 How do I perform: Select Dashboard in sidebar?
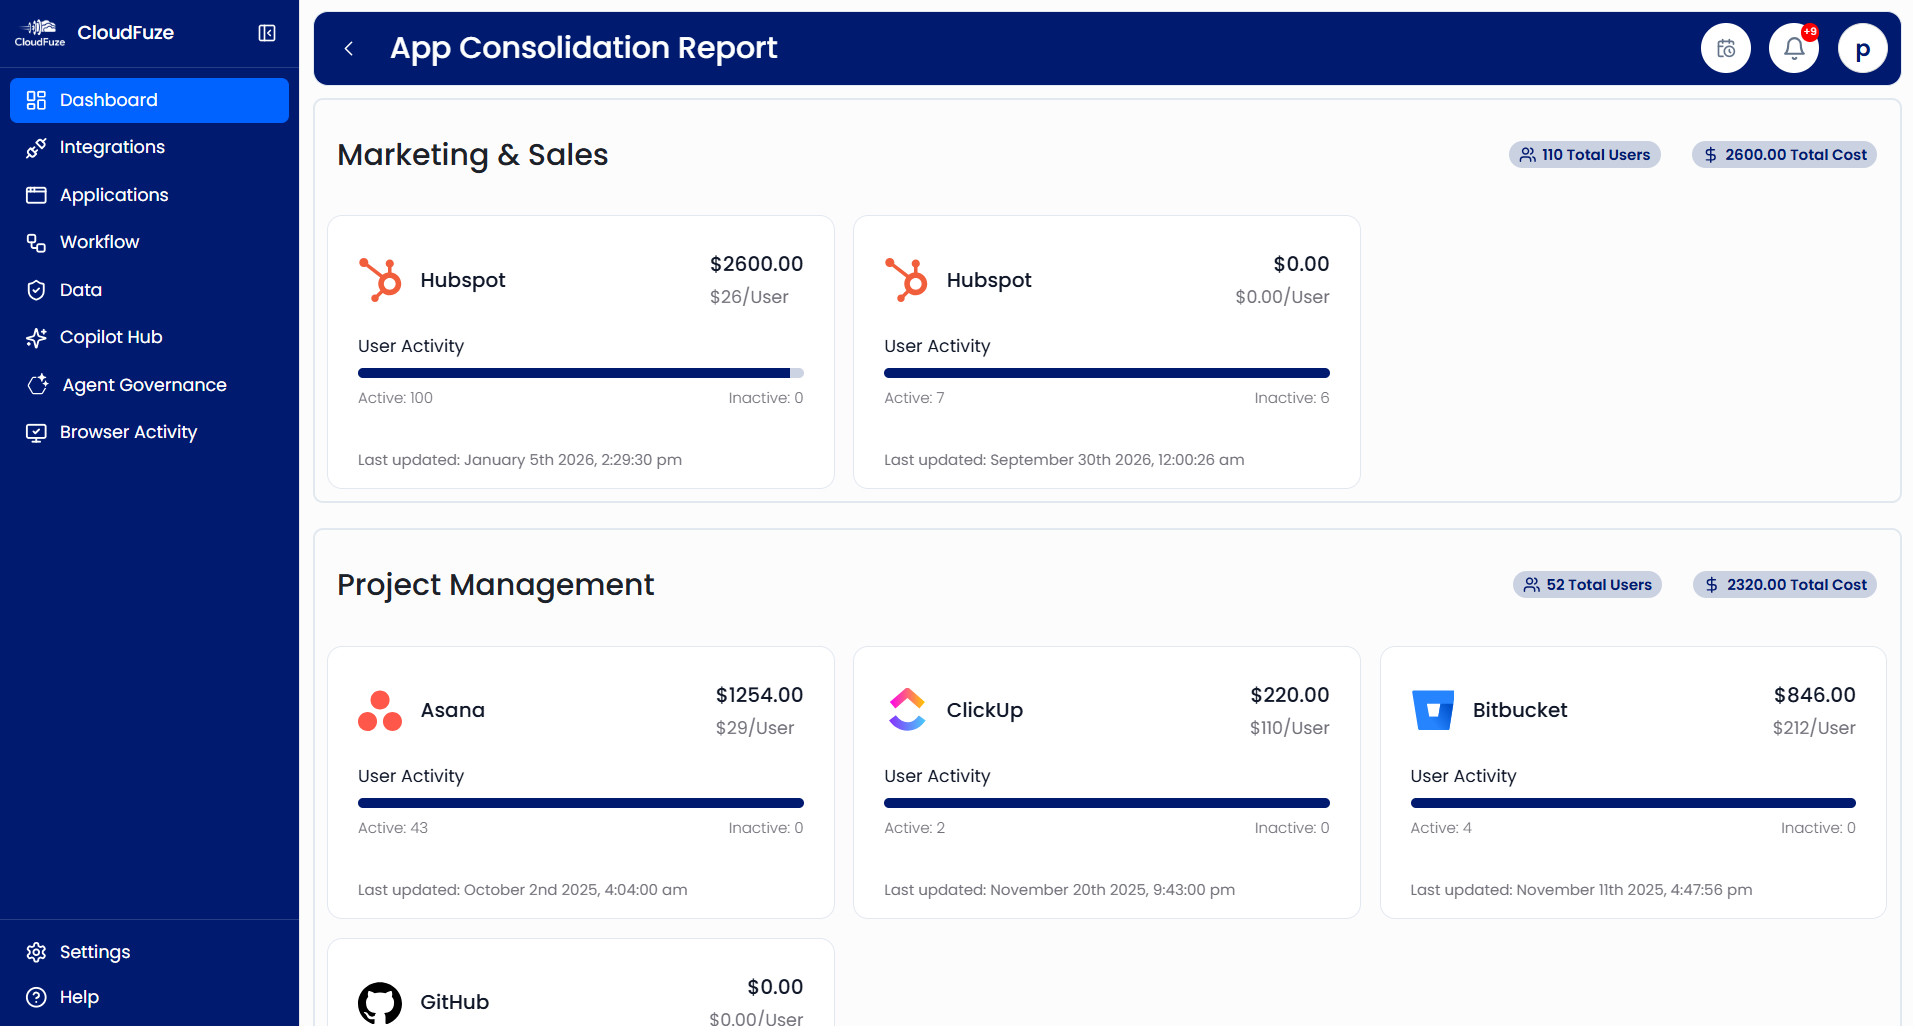[x=149, y=100]
